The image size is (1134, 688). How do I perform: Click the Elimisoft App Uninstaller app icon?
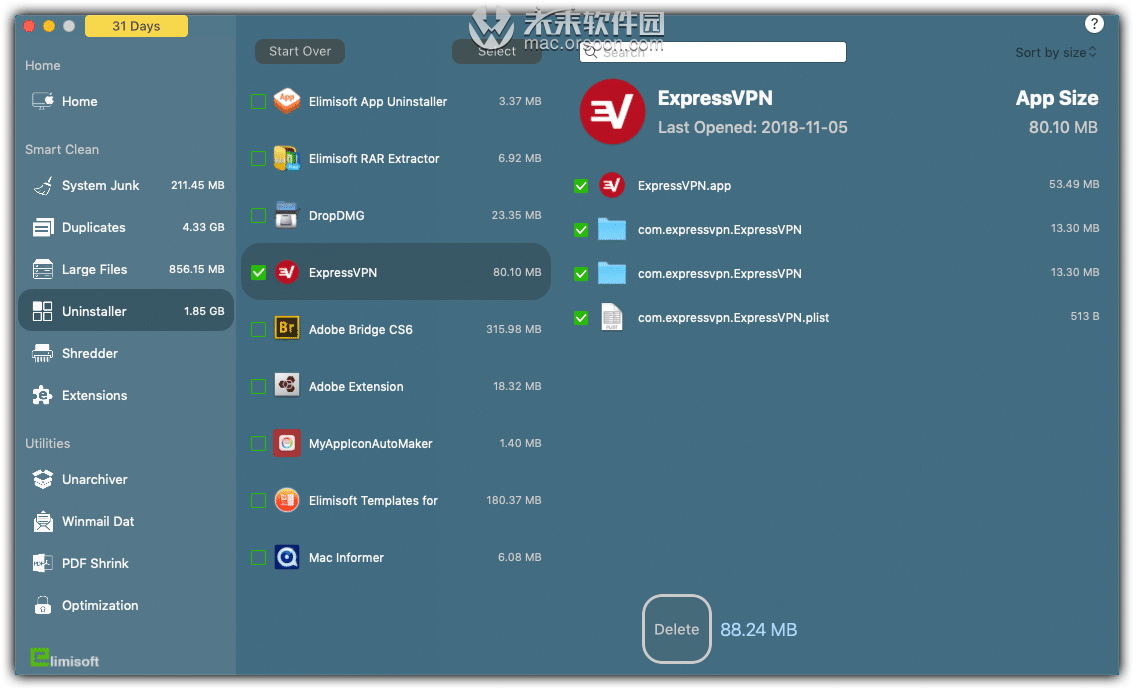(287, 101)
